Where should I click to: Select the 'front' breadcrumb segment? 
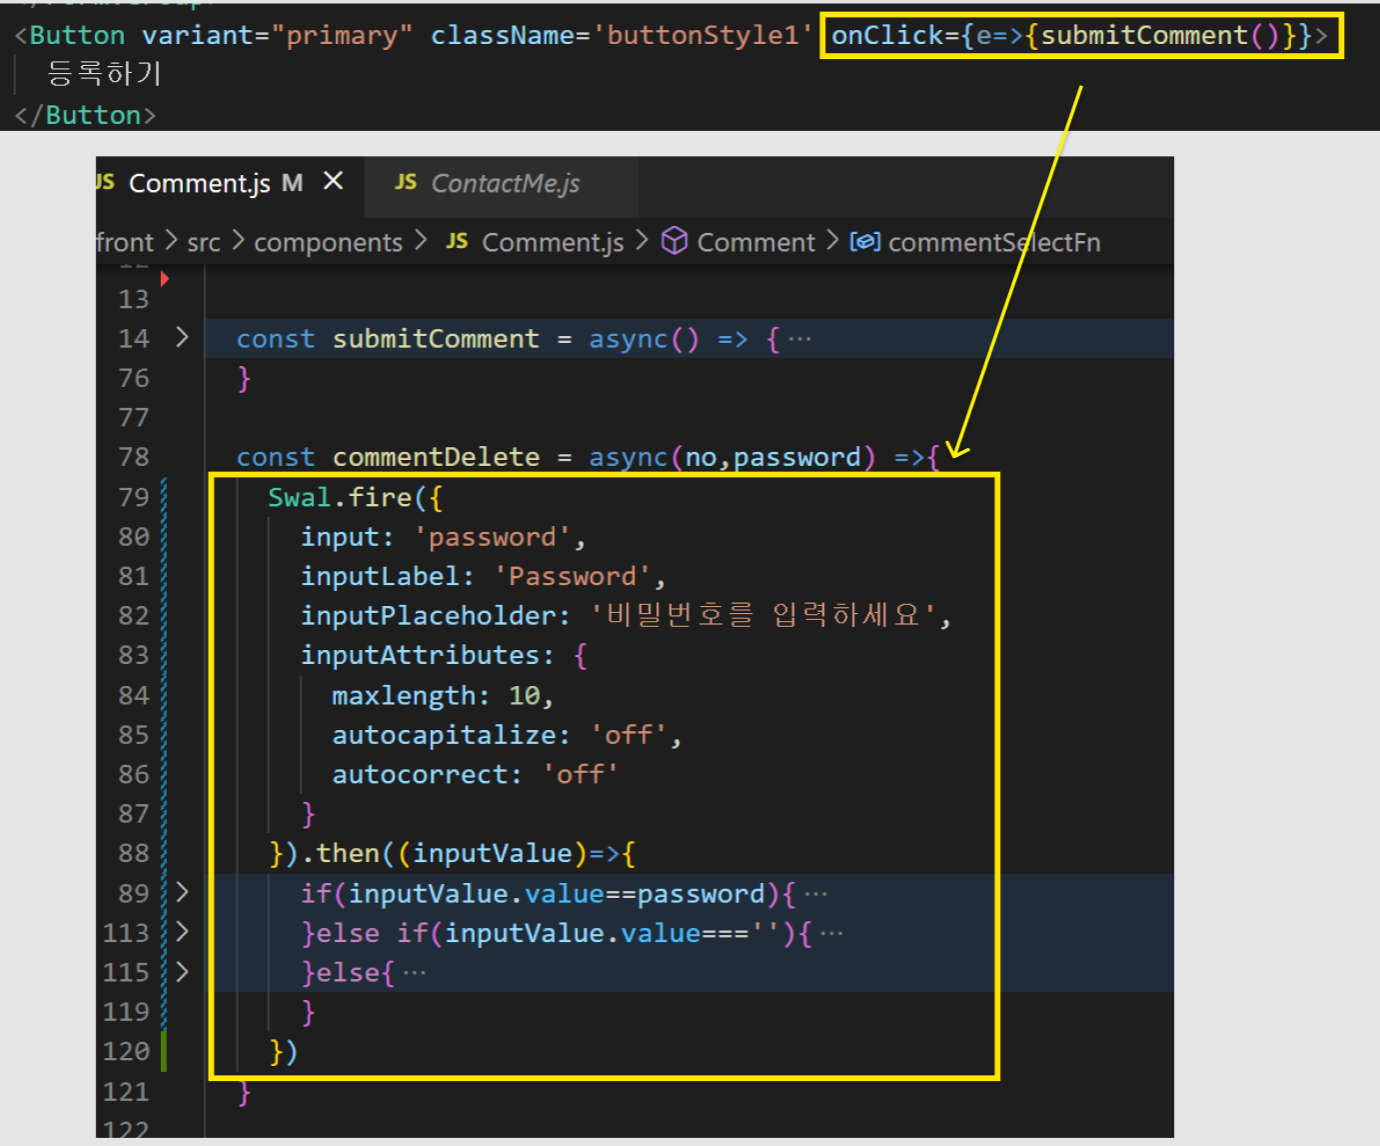125,242
